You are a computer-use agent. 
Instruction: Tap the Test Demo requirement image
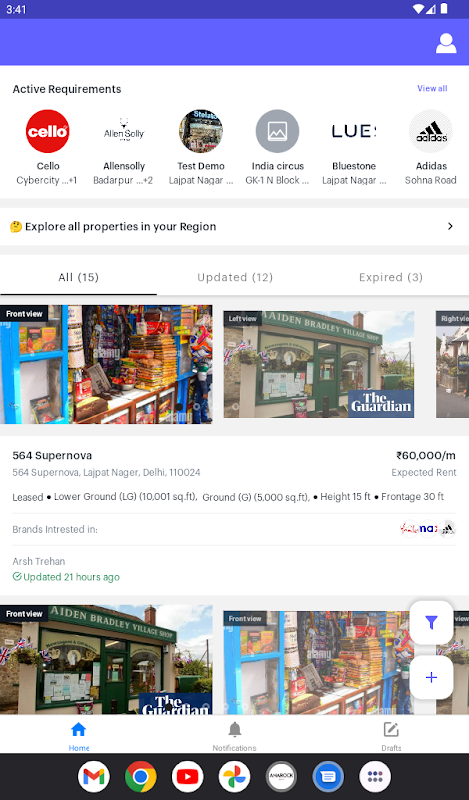pos(201,131)
